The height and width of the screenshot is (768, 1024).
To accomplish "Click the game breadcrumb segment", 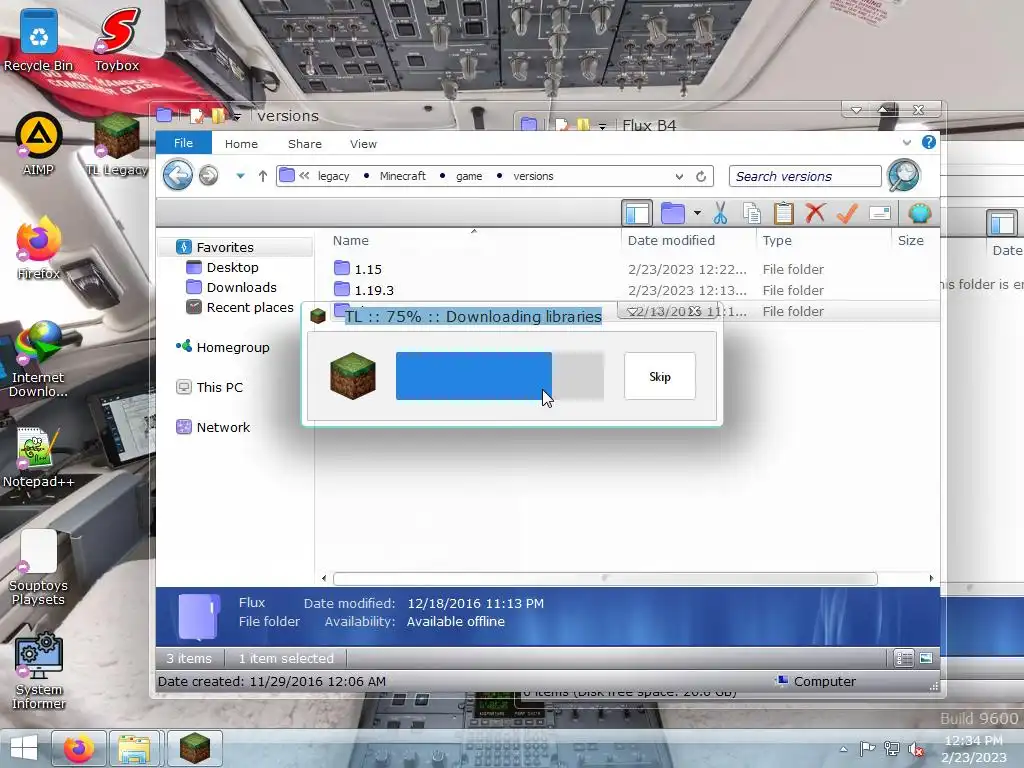I will click(469, 176).
